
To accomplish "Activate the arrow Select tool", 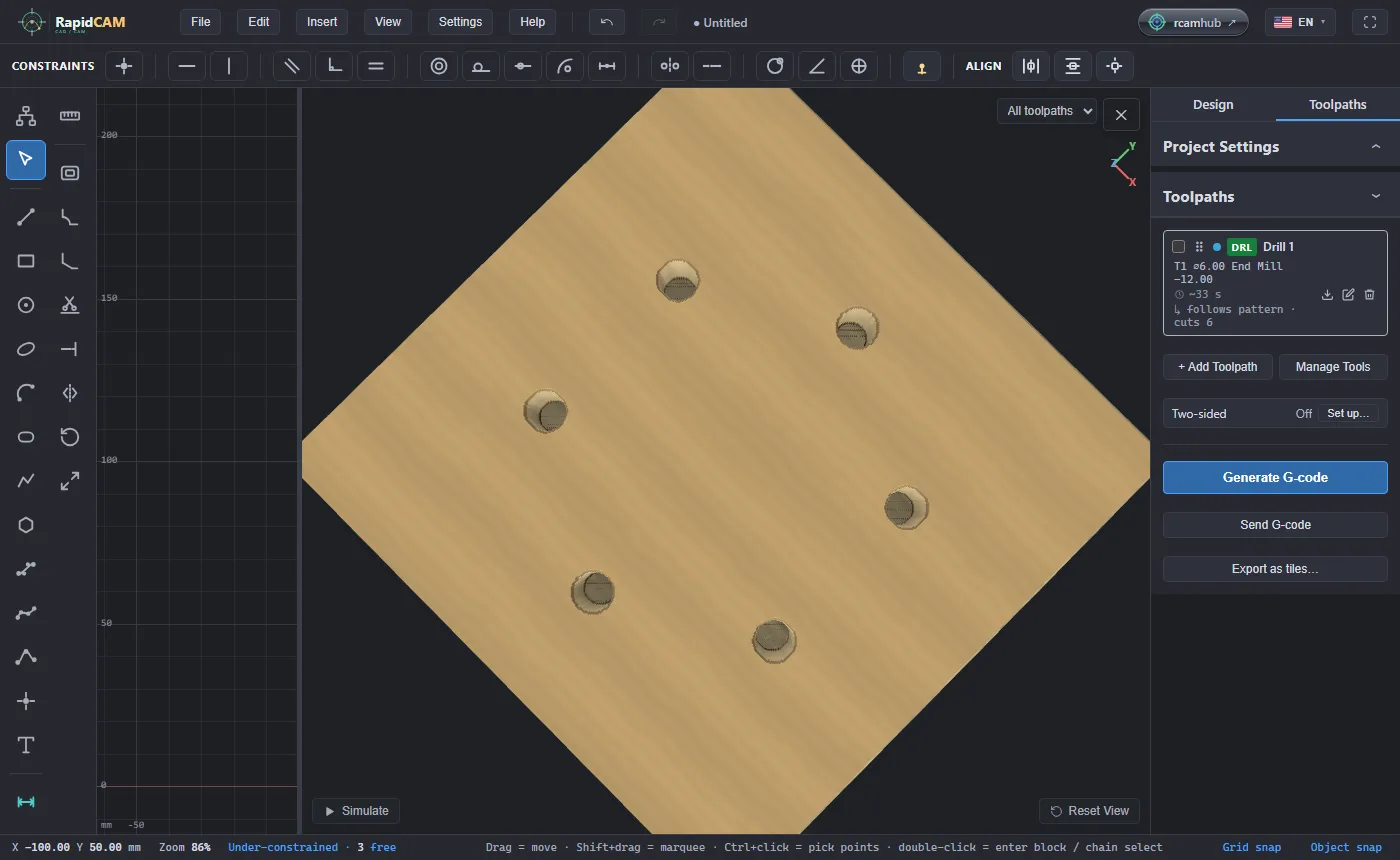I will [26, 160].
